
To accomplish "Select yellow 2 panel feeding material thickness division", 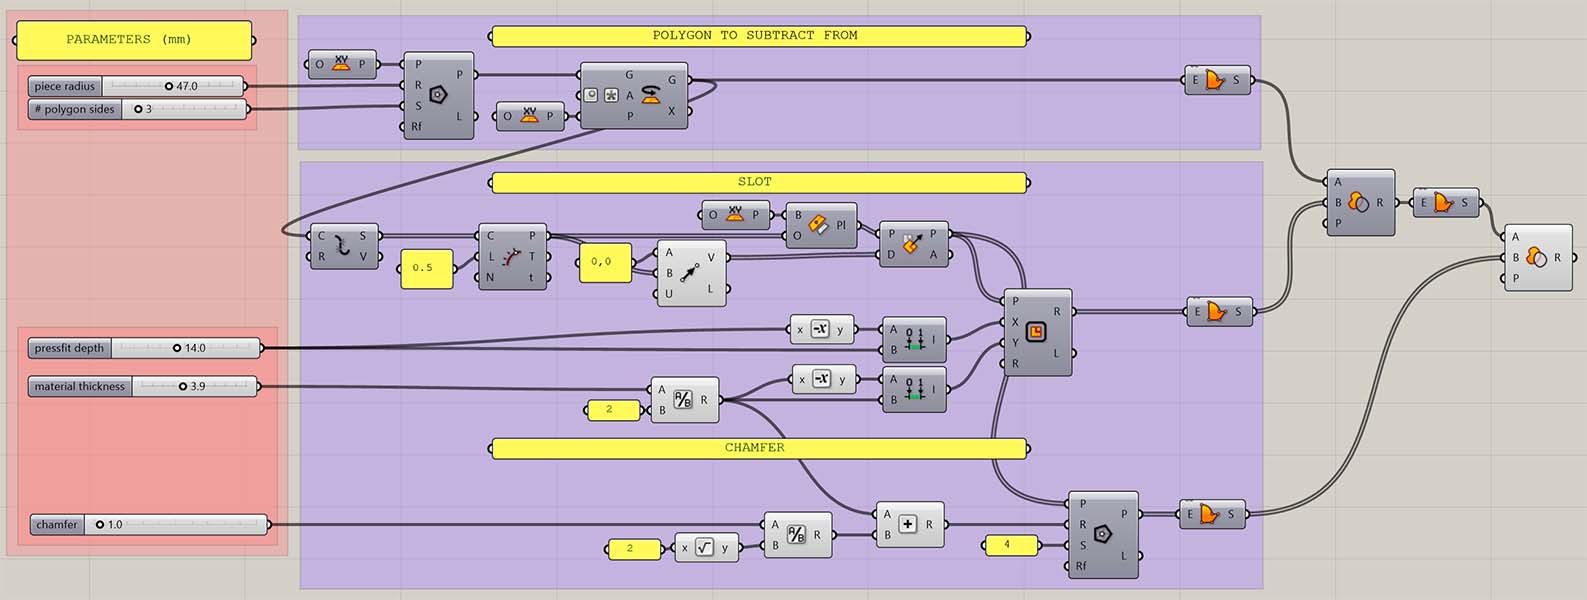I will (612, 409).
